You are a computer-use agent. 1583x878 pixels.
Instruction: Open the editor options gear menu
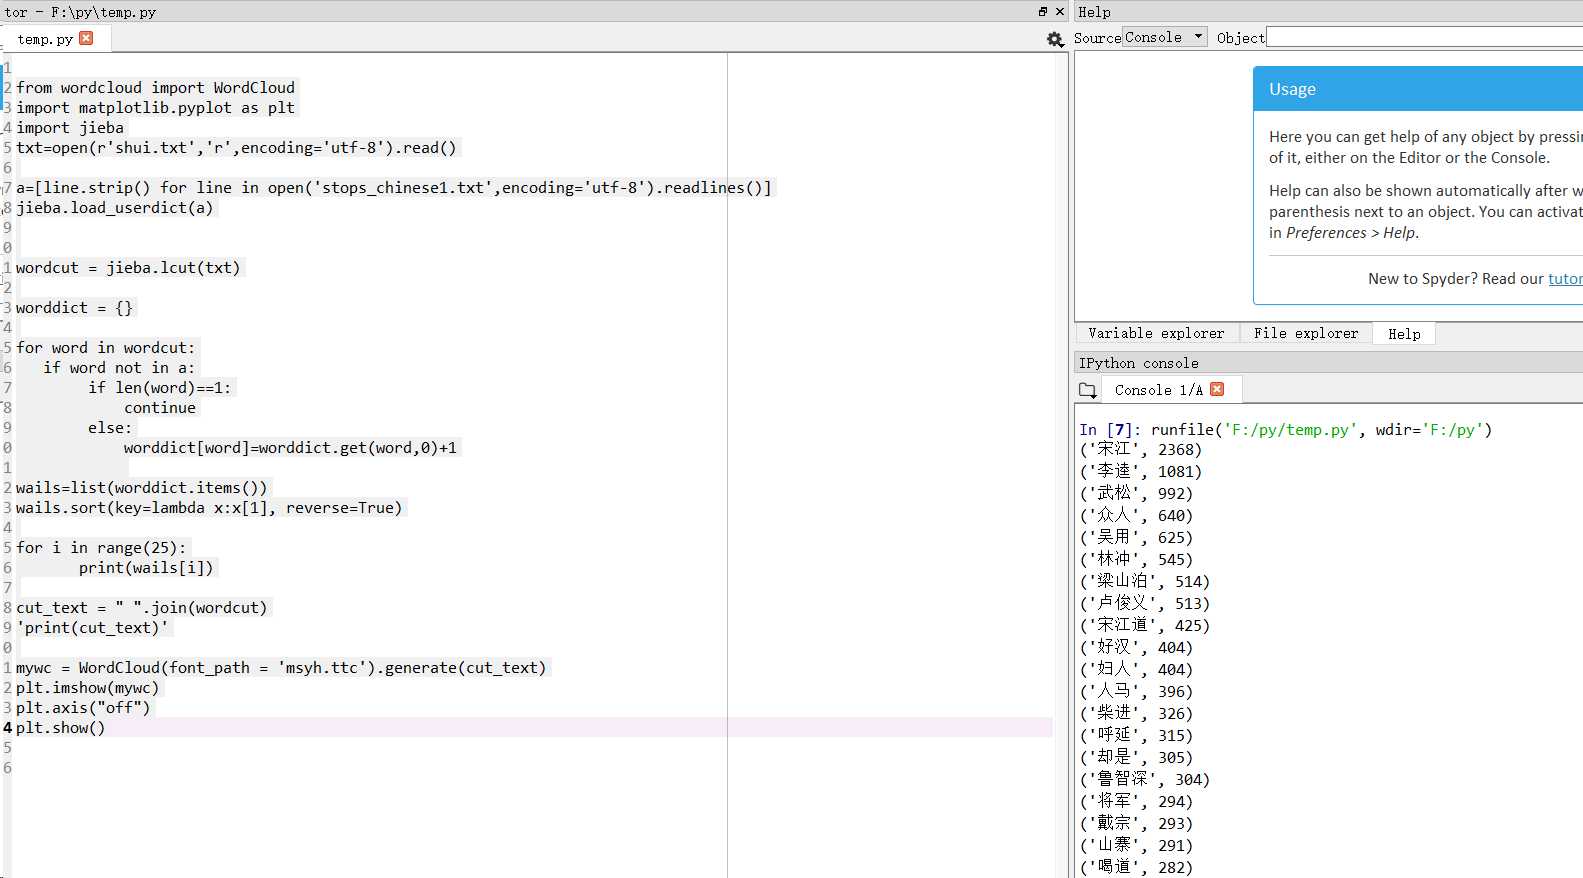[x=1055, y=39]
